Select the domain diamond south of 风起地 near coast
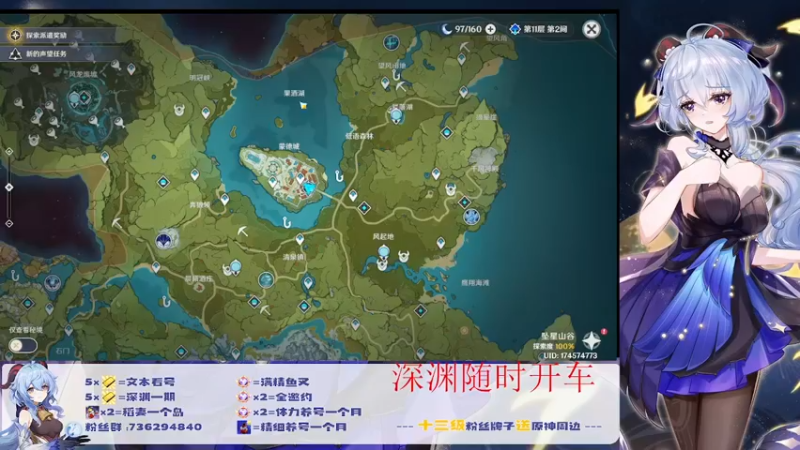This screenshot has height=450, width=800. [420, 310]
